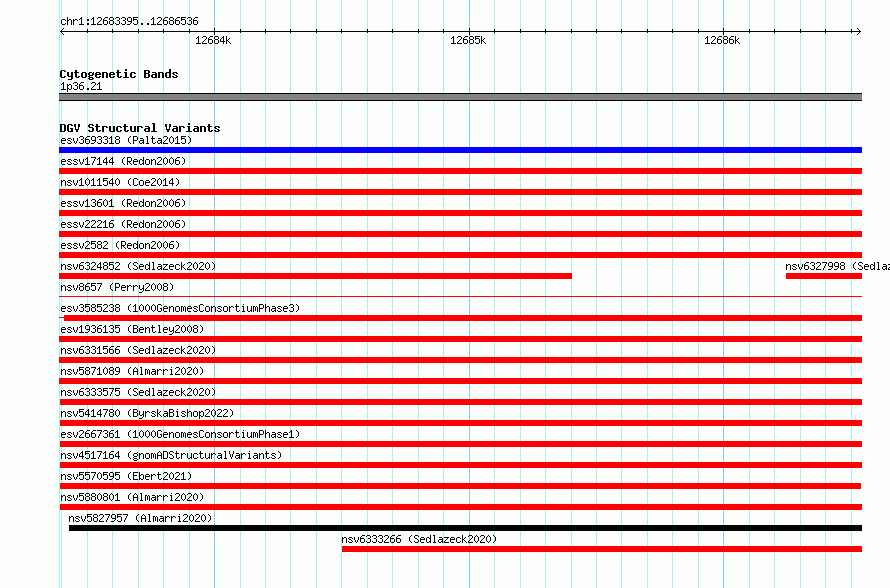This screenshot has width=890, height=588.
Task: Click the Cytogenetic Bands track title
Action: point(119,74)
